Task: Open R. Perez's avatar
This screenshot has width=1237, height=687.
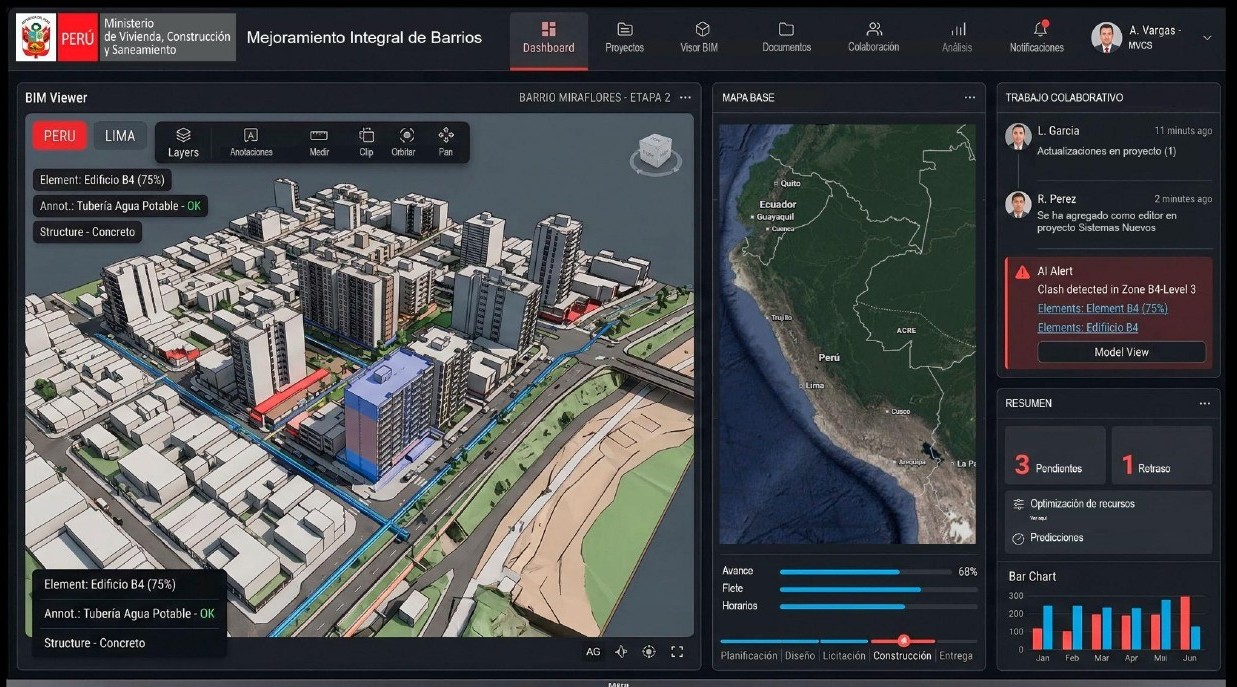Action: coord(1018,204)
